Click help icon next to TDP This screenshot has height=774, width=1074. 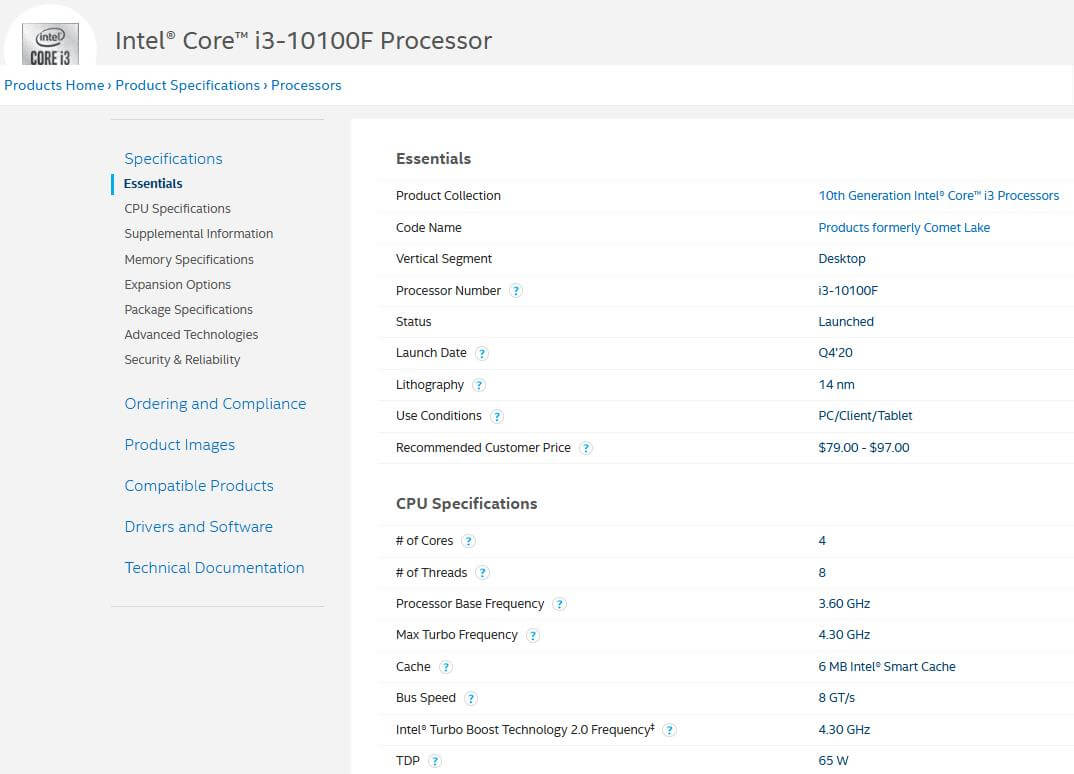[x=435, y=761]
